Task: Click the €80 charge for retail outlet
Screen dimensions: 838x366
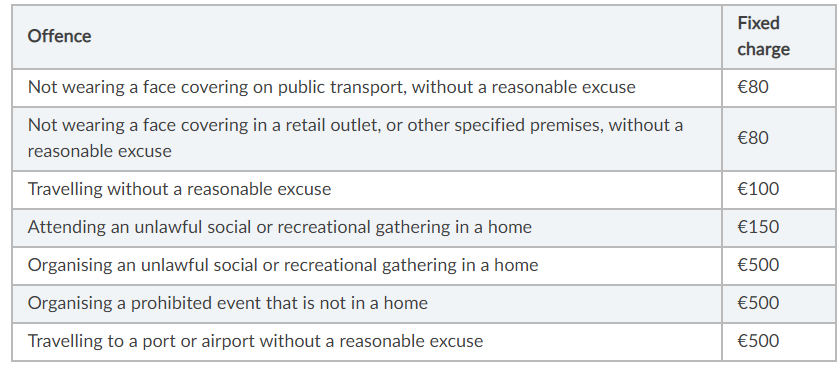Action: [x=752, y=138]
